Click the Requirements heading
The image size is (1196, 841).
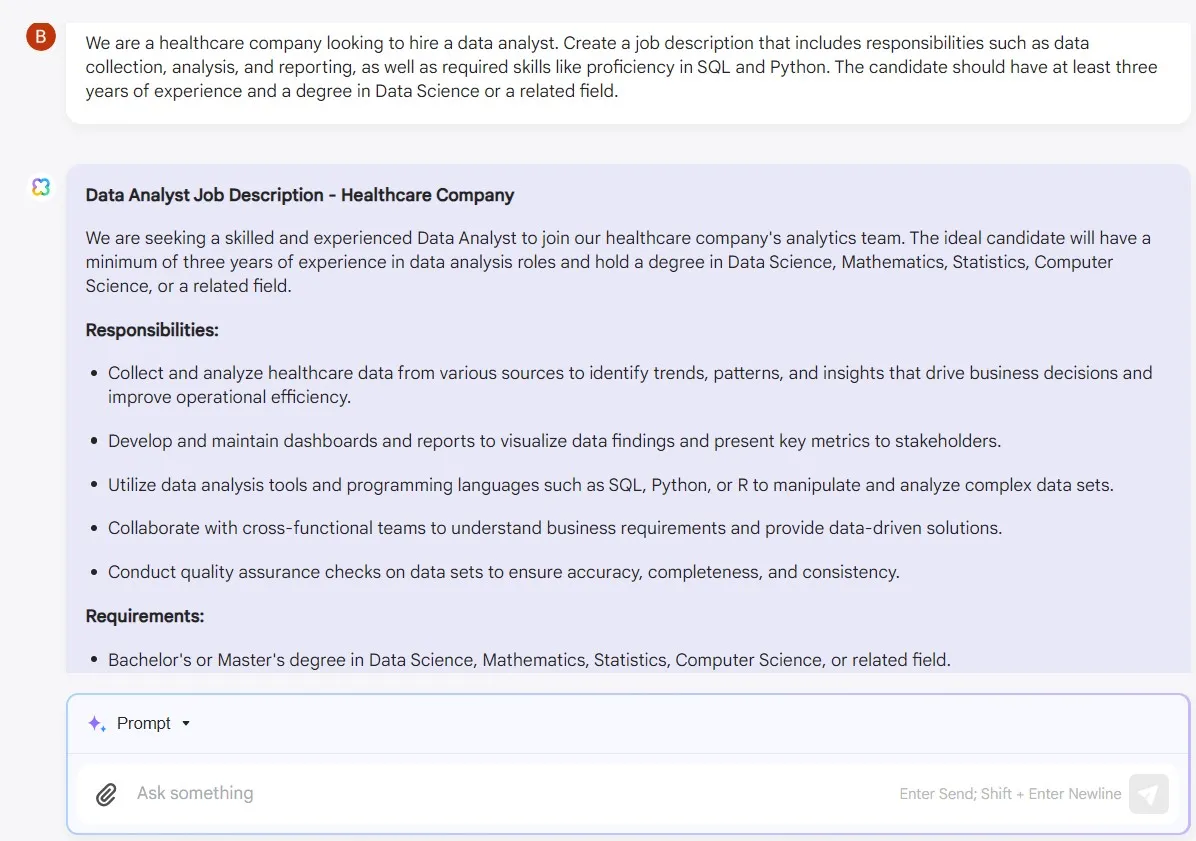point(145,616)
